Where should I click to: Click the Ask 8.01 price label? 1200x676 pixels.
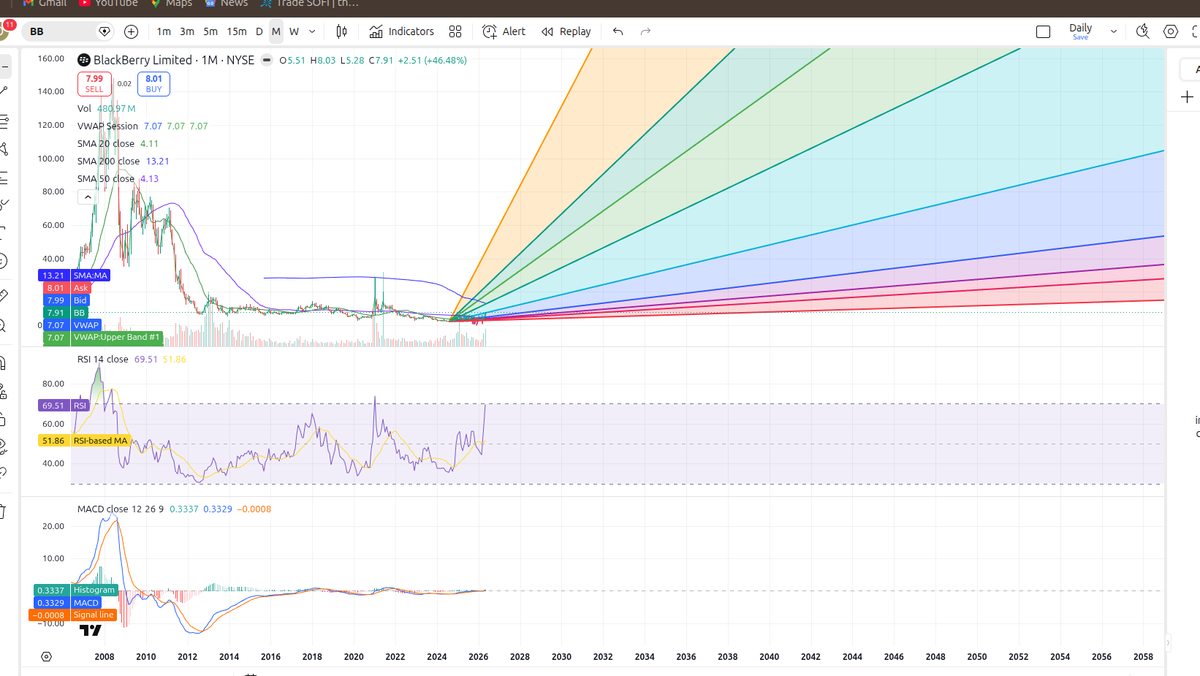coord(67,288)
